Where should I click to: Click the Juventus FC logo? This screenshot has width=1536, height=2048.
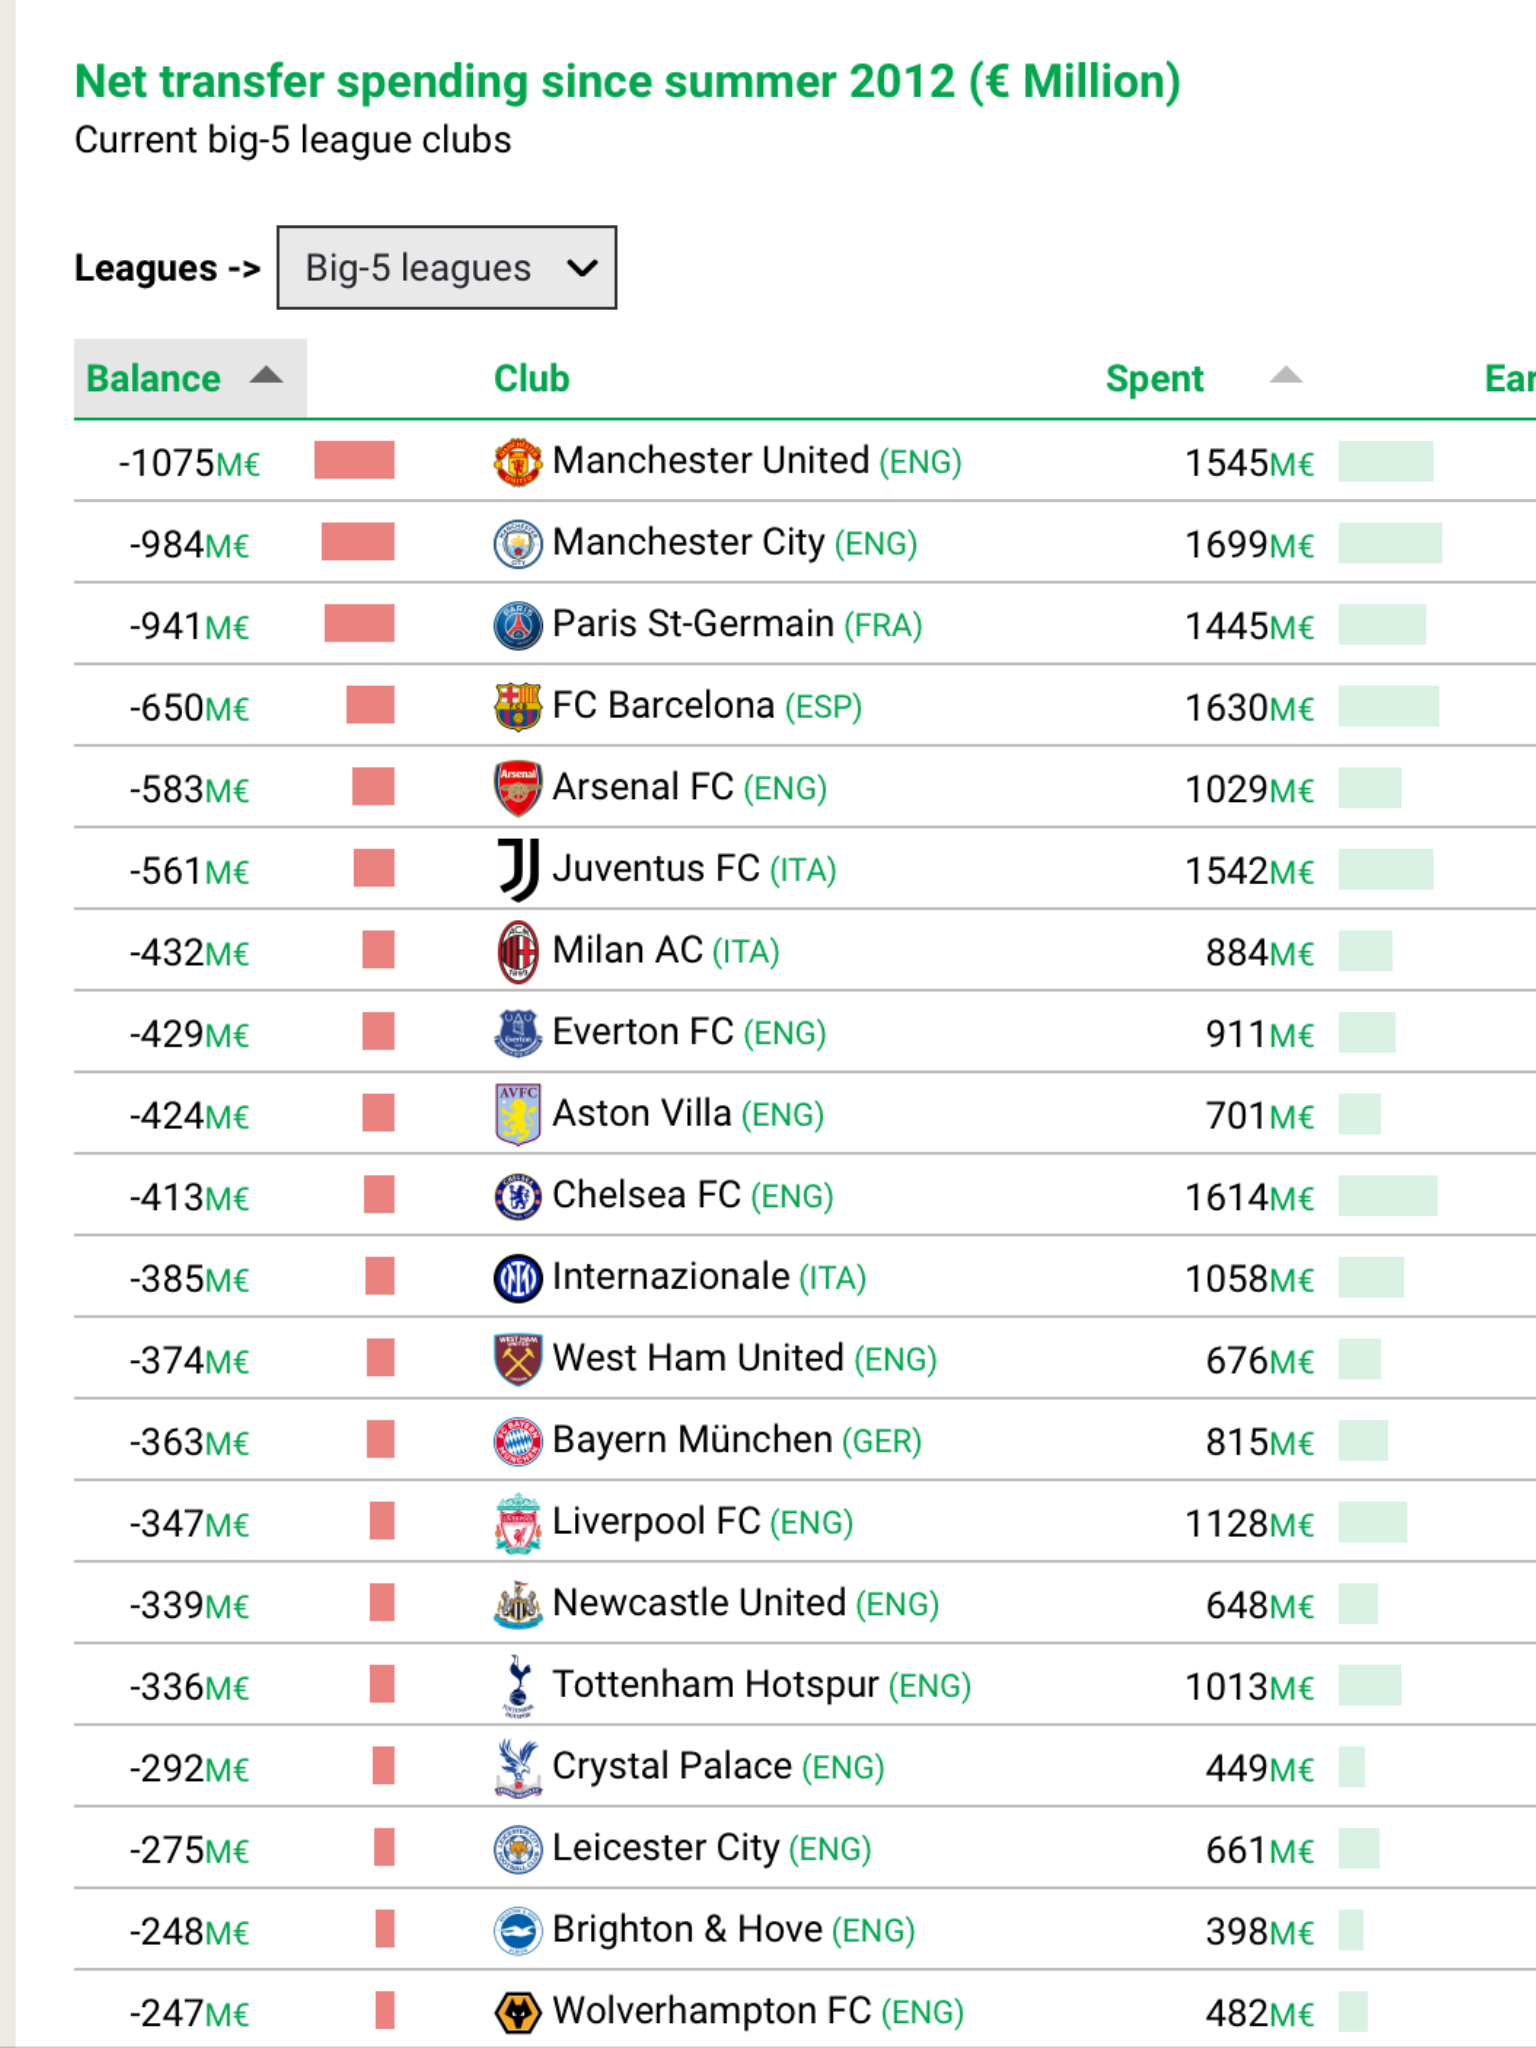click(519, 870)
